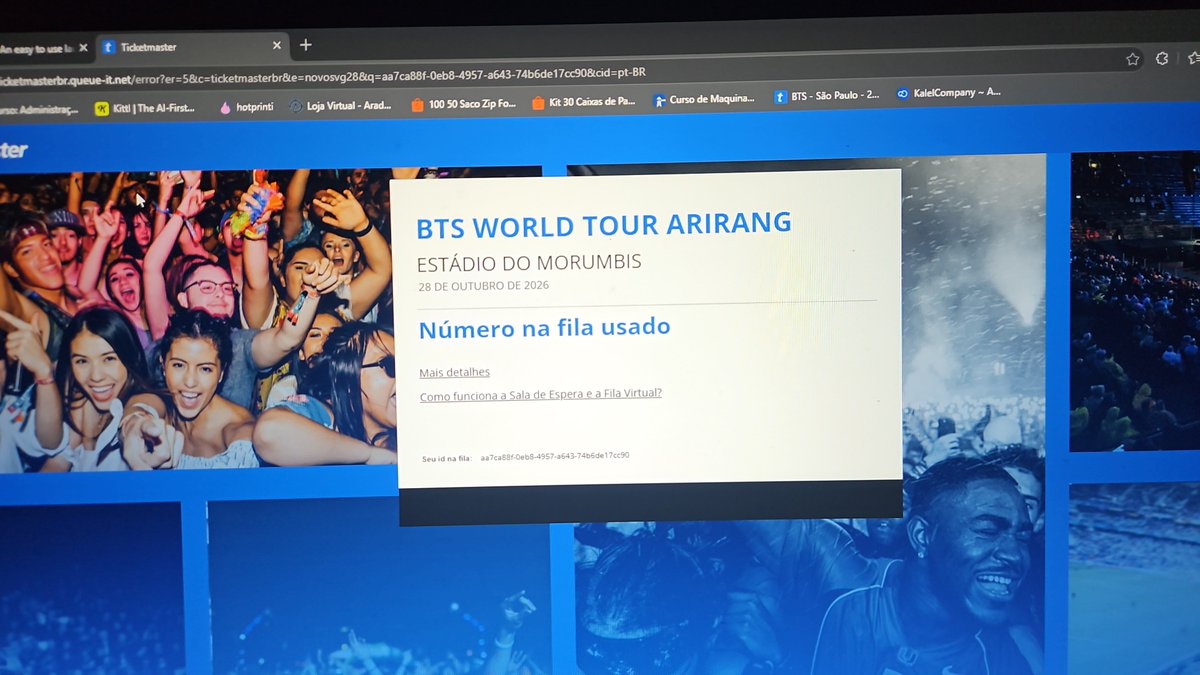1200x675 pixels.
Task: Open the hotprinti bookmark
Action: tap(246, 107)
